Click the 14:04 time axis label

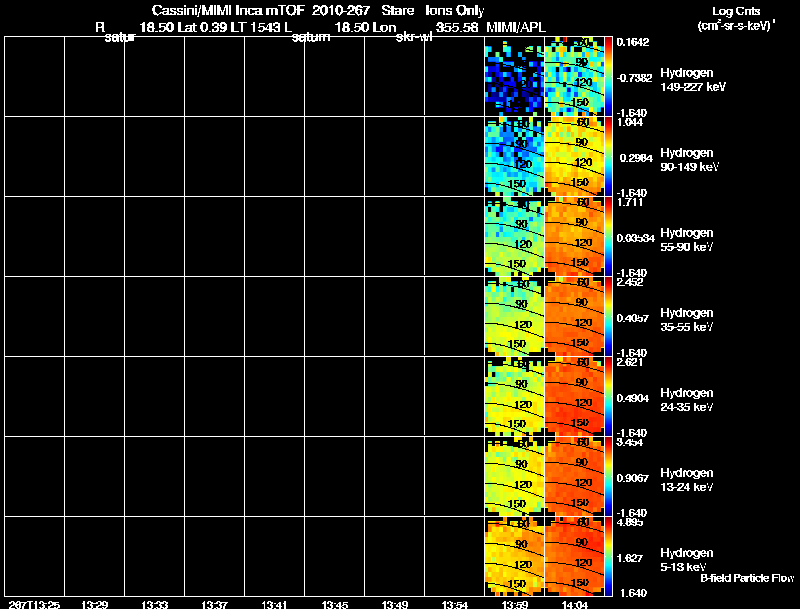pyautogui.click(x=574, y=604)
